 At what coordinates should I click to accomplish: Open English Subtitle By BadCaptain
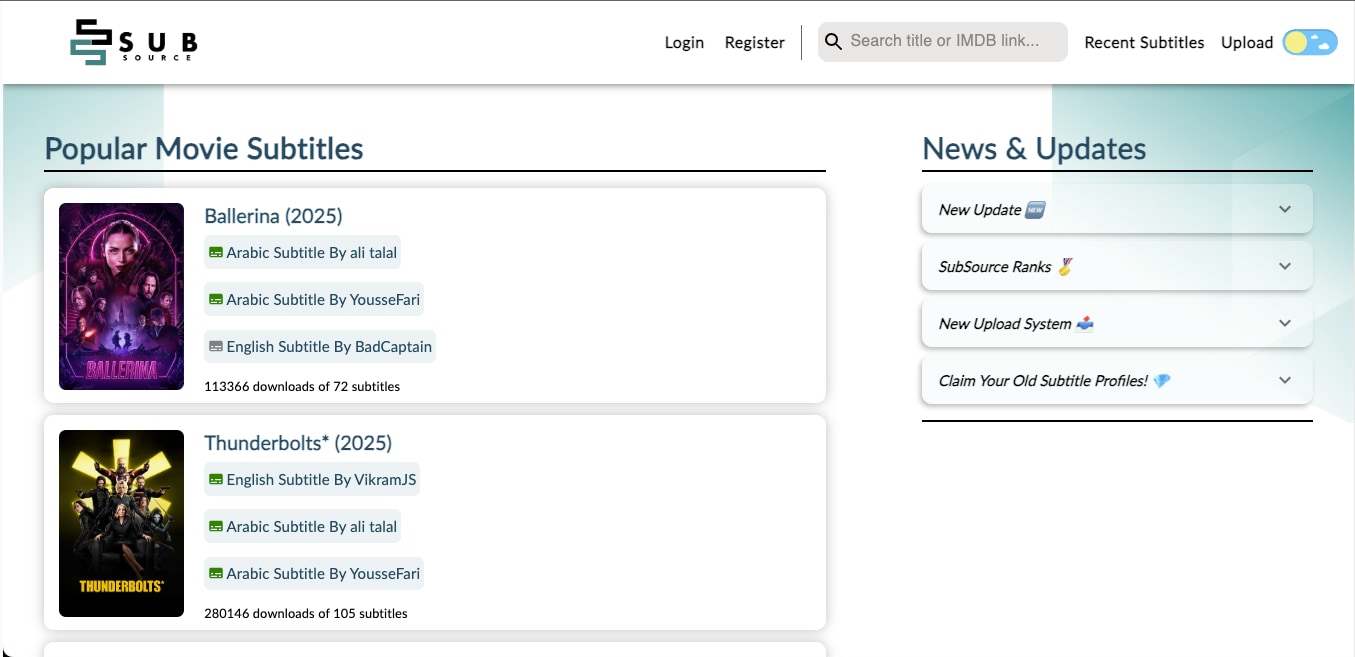[x=320, y=346]
